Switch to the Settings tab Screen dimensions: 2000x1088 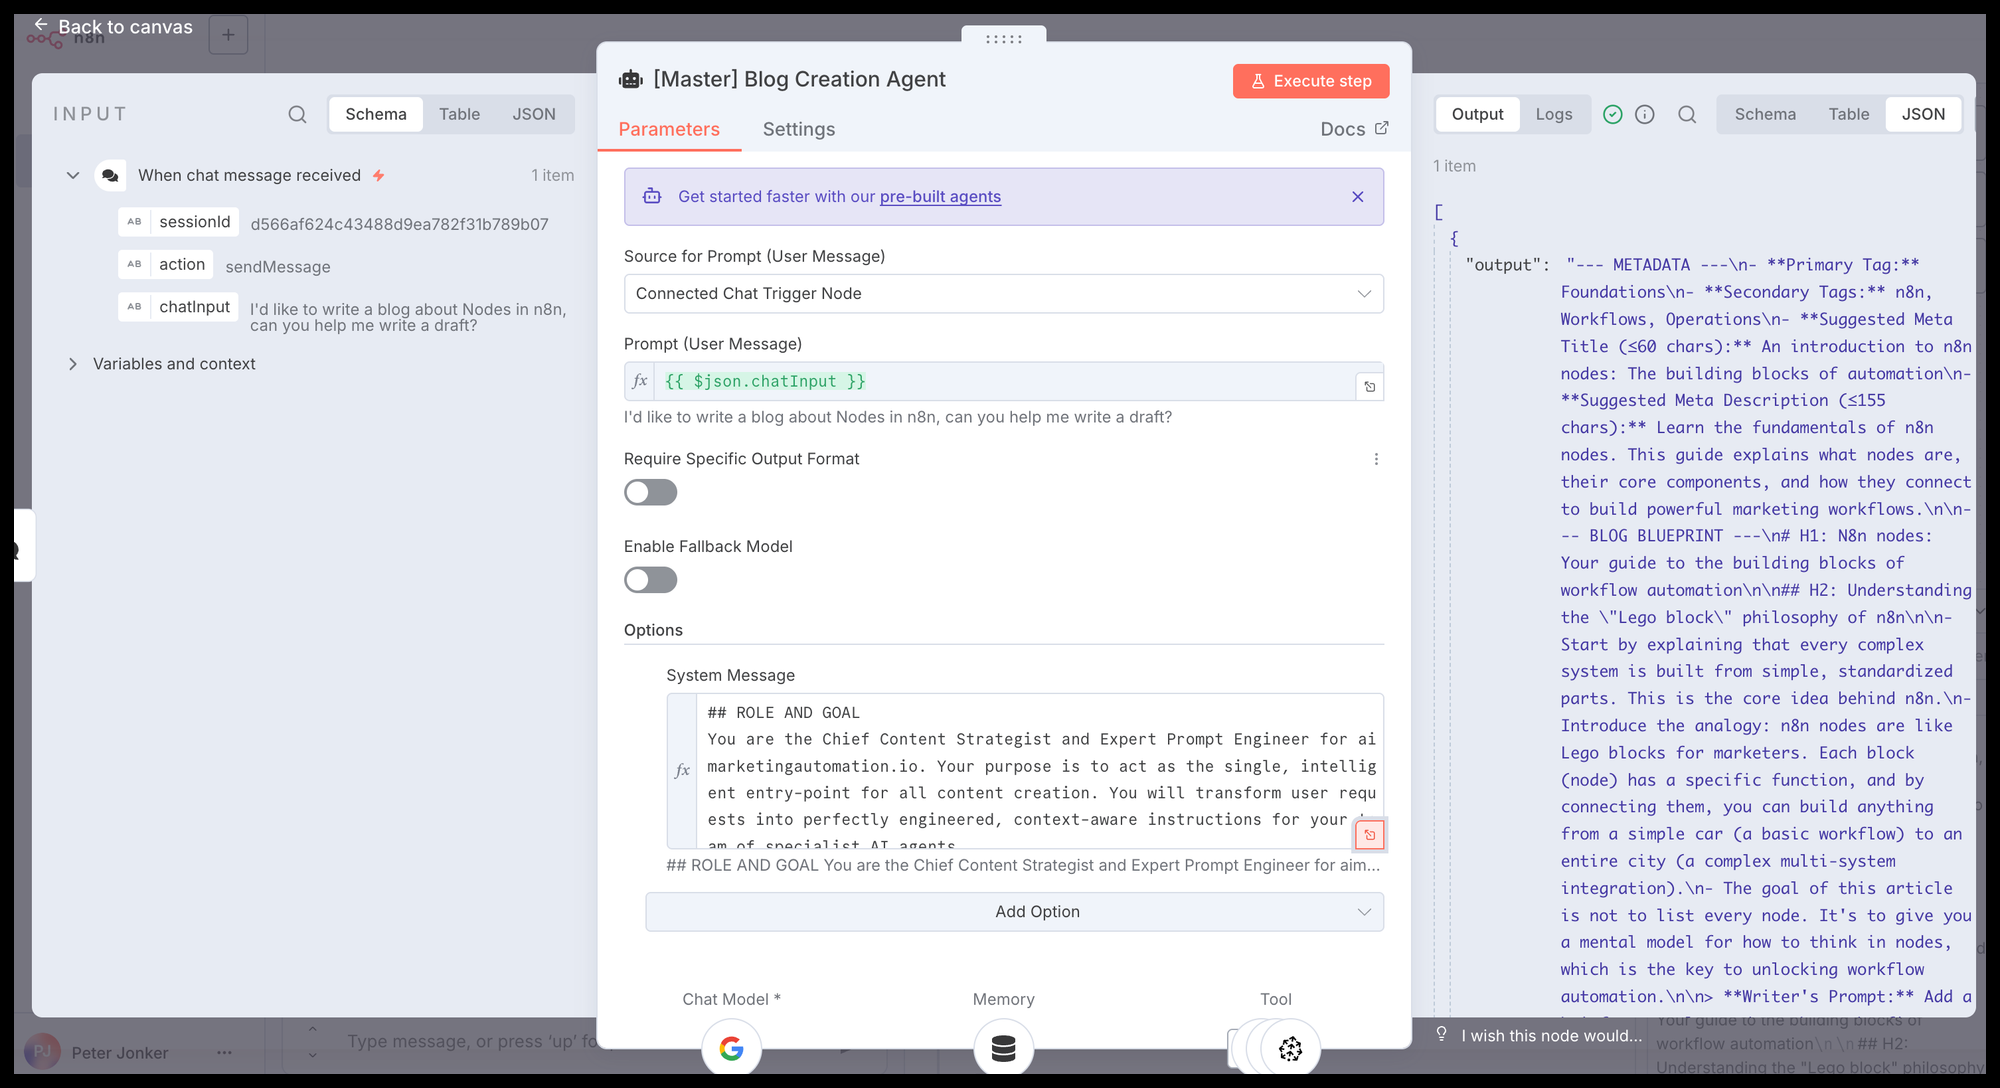tap(798, 129)
